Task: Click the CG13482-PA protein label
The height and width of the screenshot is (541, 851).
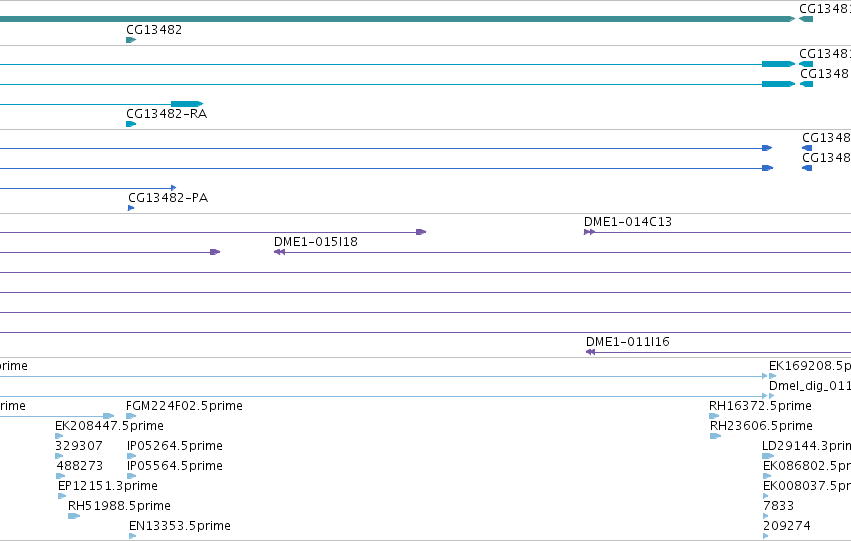Action: (x=168, y=198)
